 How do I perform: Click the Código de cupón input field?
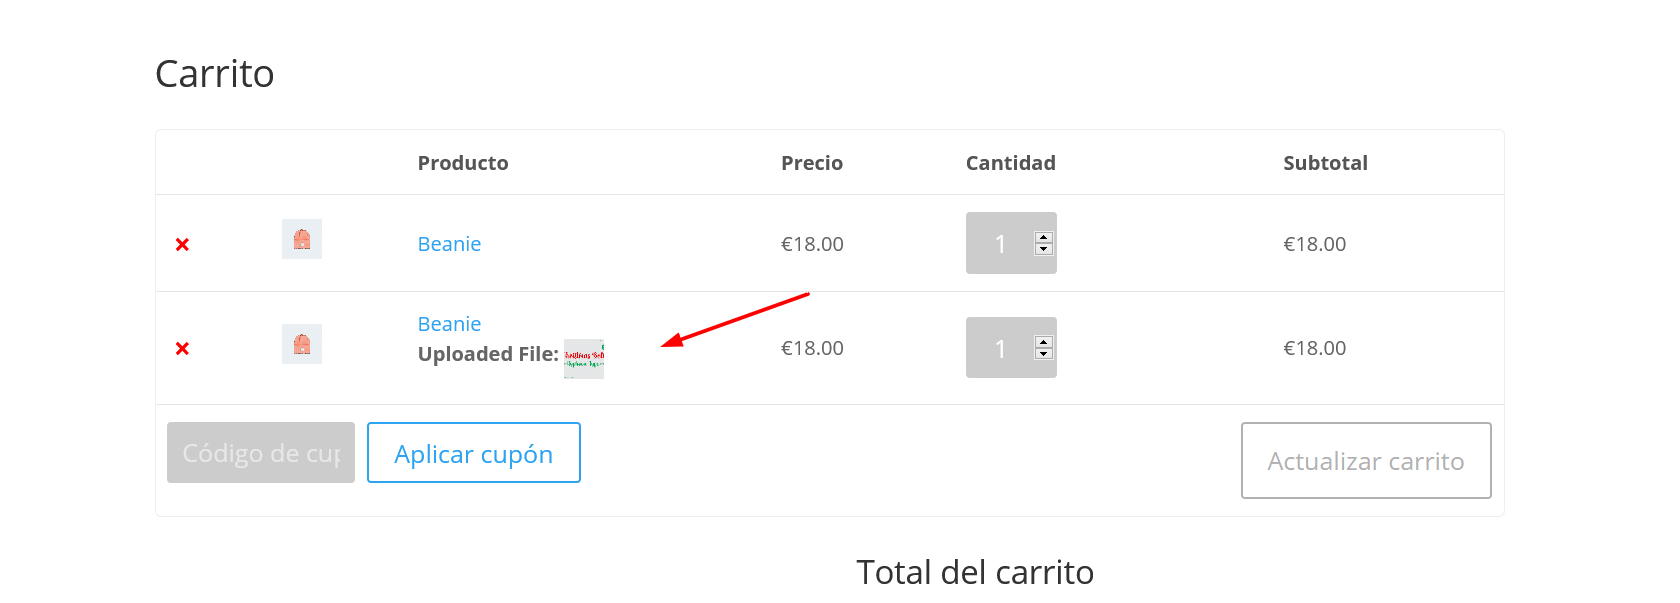[261, 452]
